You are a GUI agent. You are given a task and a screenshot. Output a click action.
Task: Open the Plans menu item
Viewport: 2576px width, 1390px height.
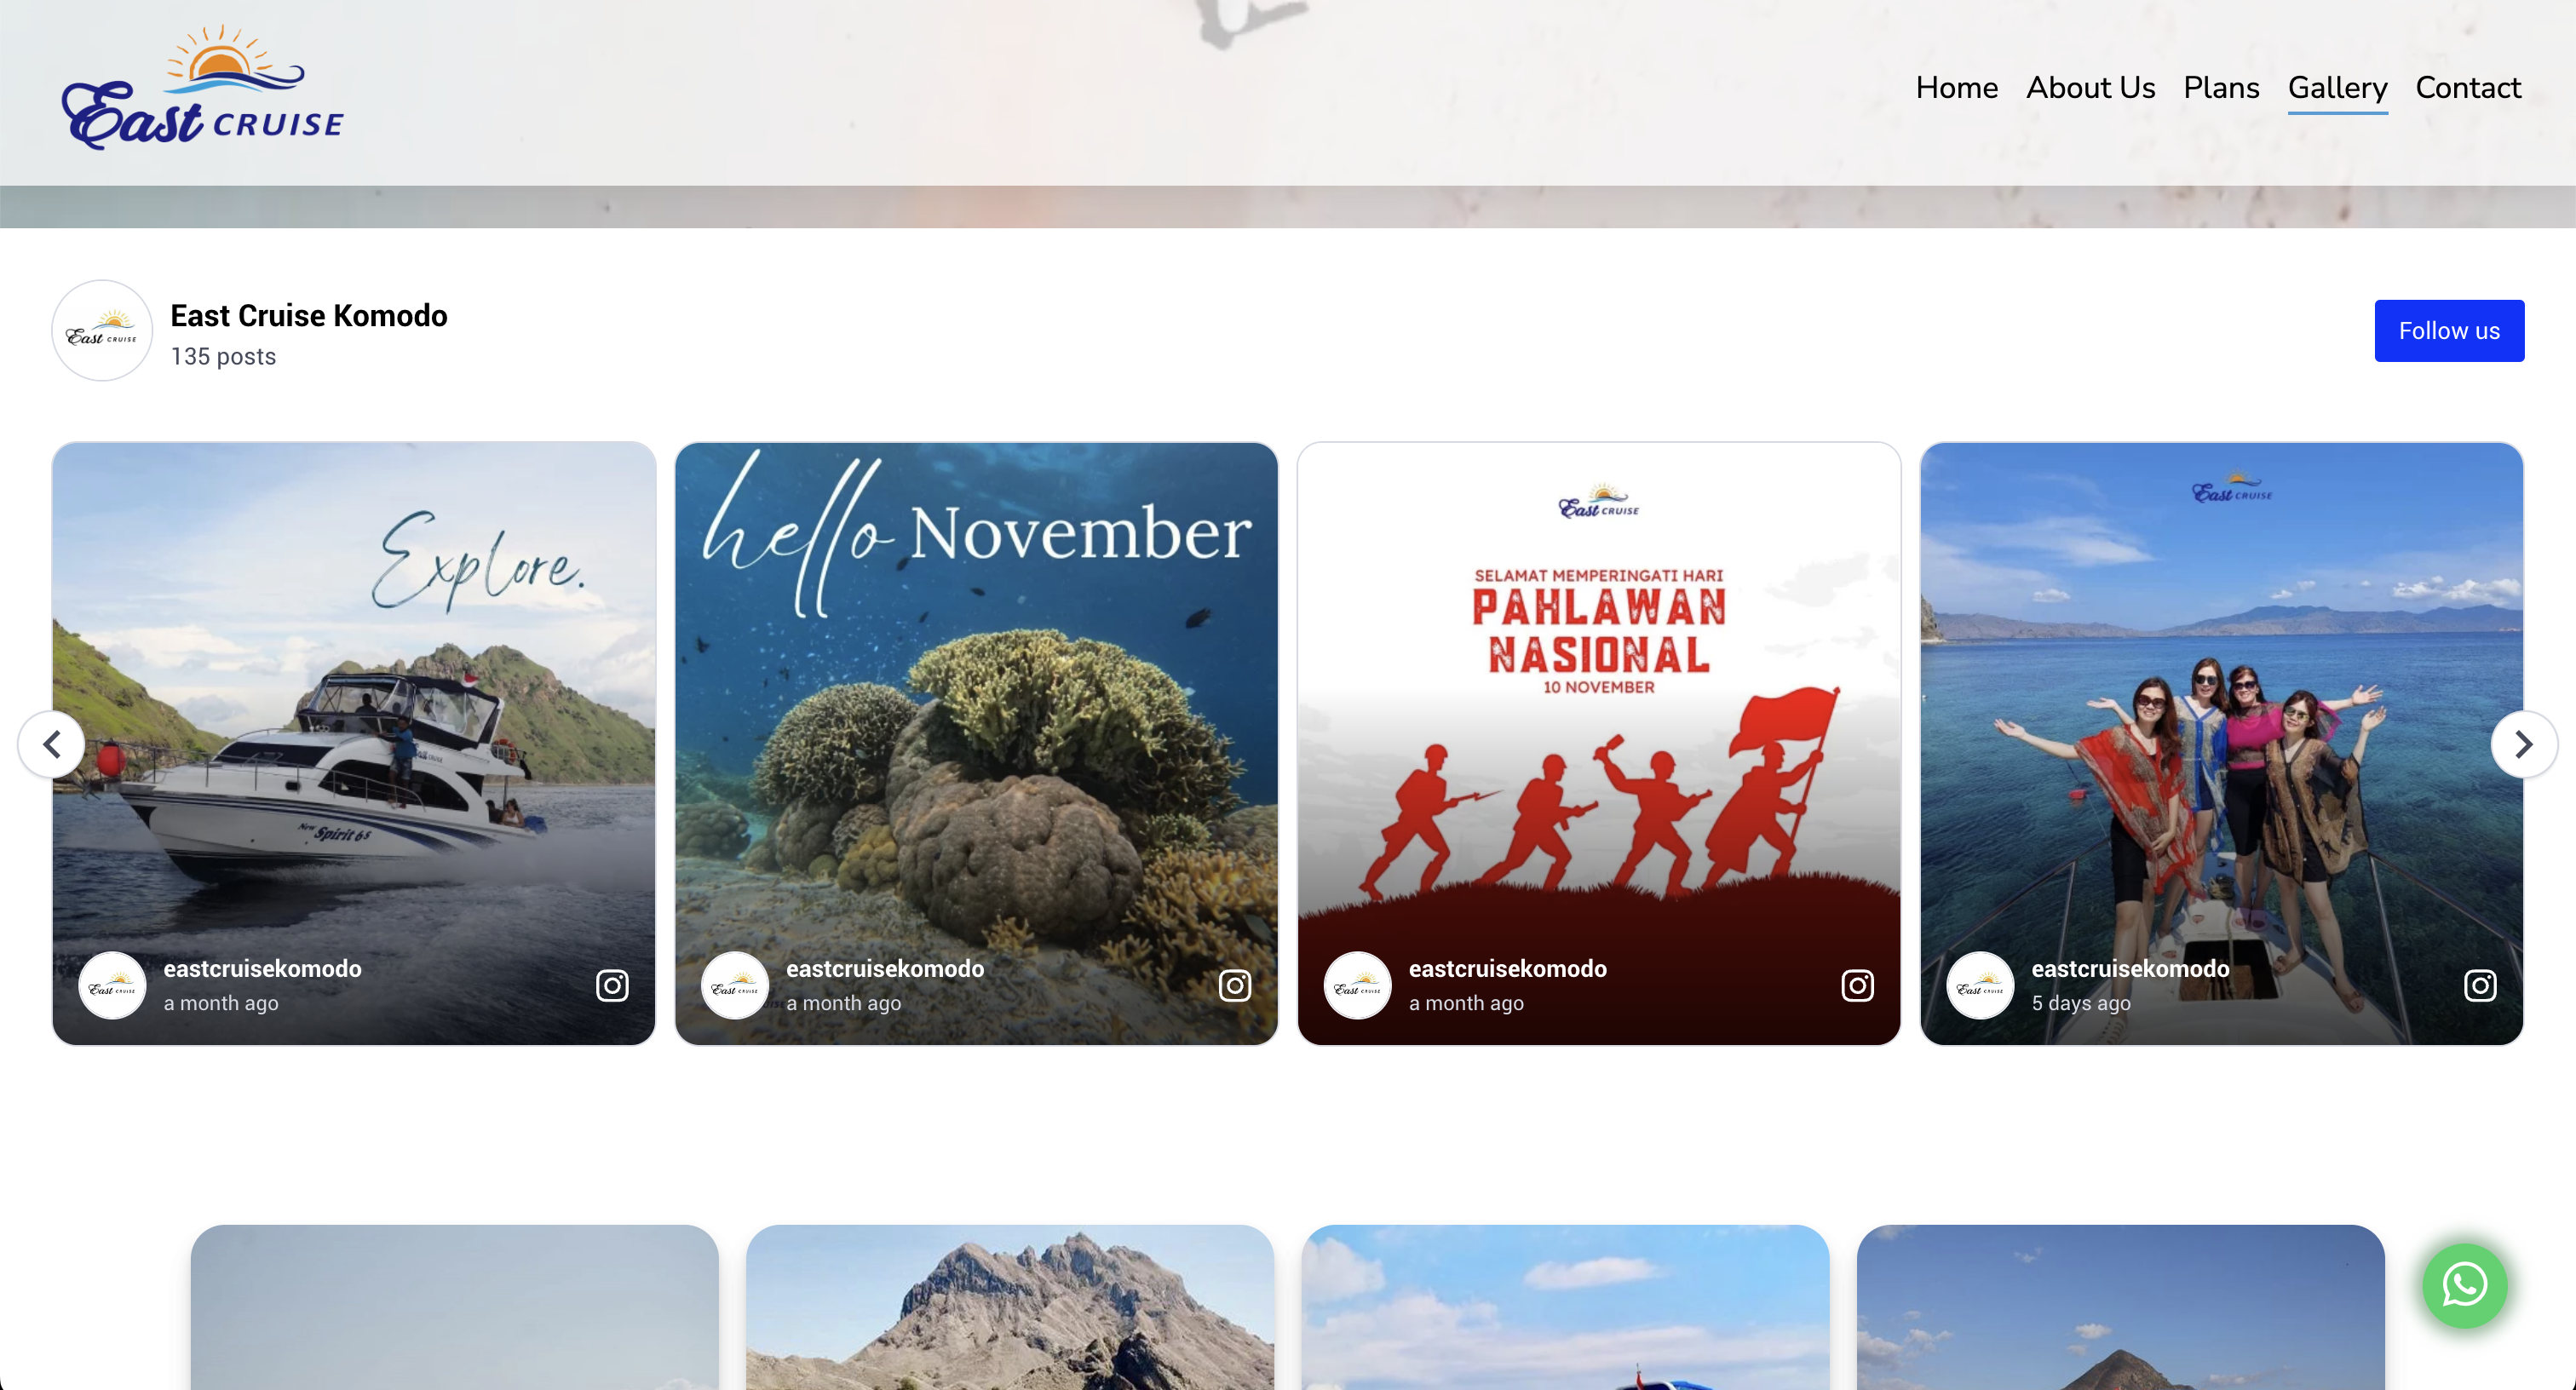2221,88
